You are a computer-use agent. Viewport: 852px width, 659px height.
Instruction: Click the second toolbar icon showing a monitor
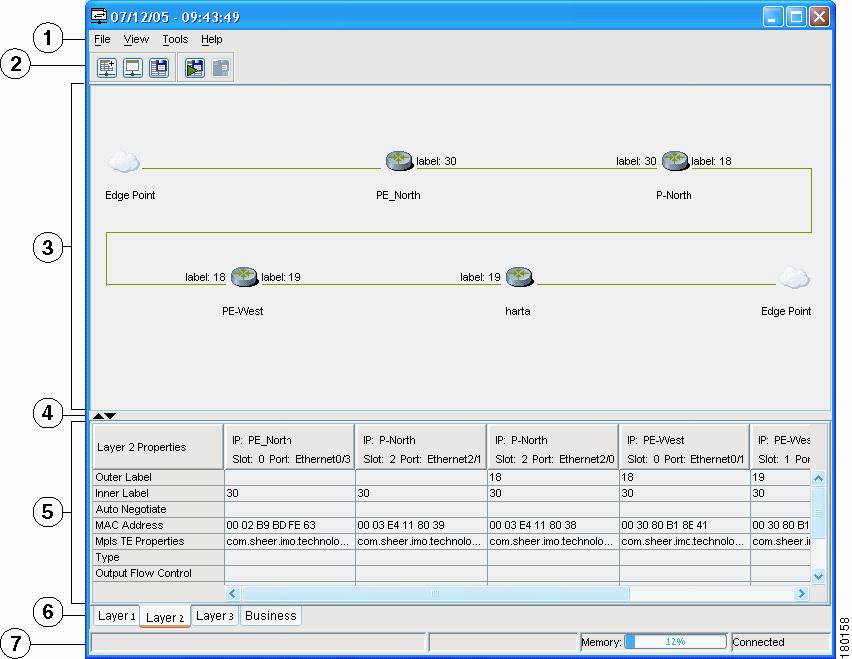pos(133,68)
